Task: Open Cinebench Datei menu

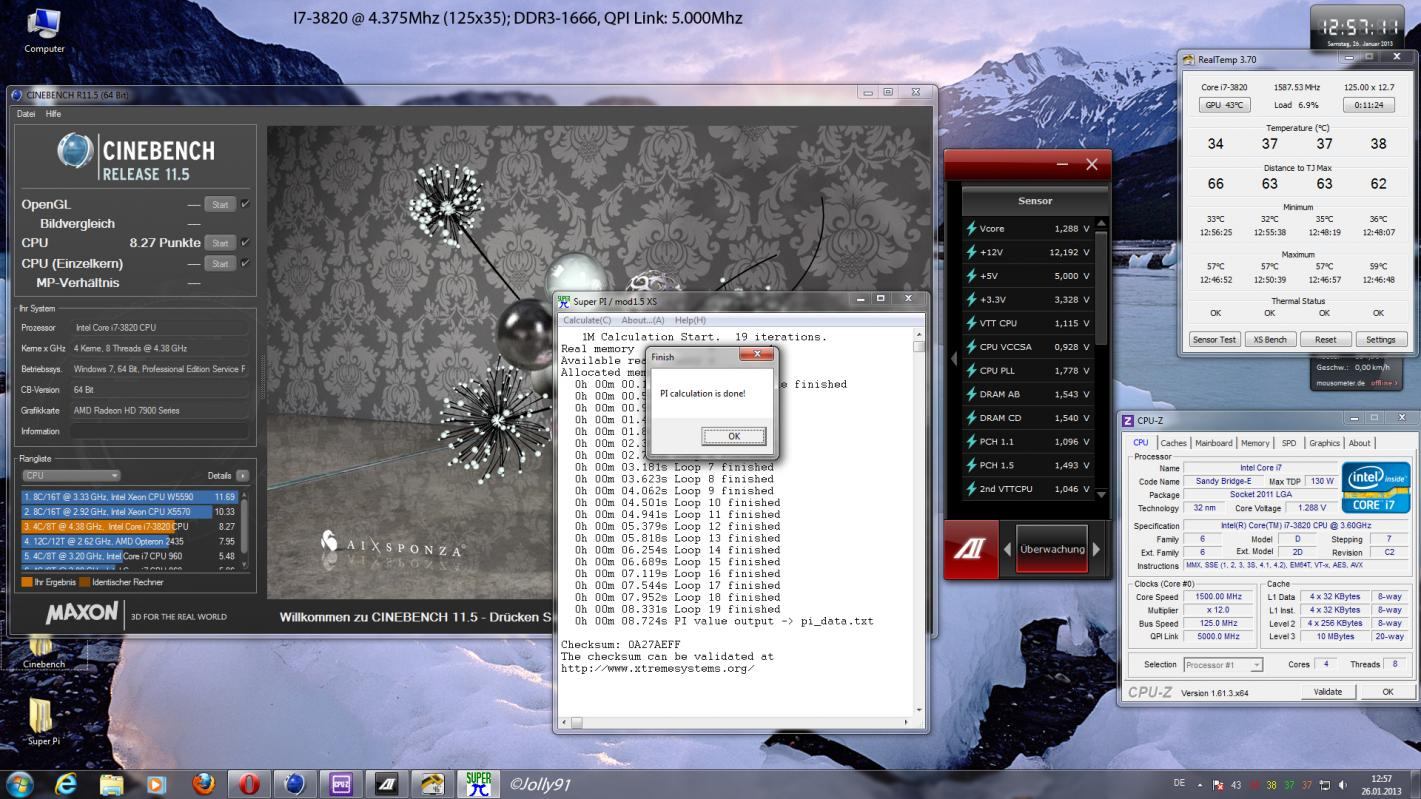Action: (x=25, y=114)
